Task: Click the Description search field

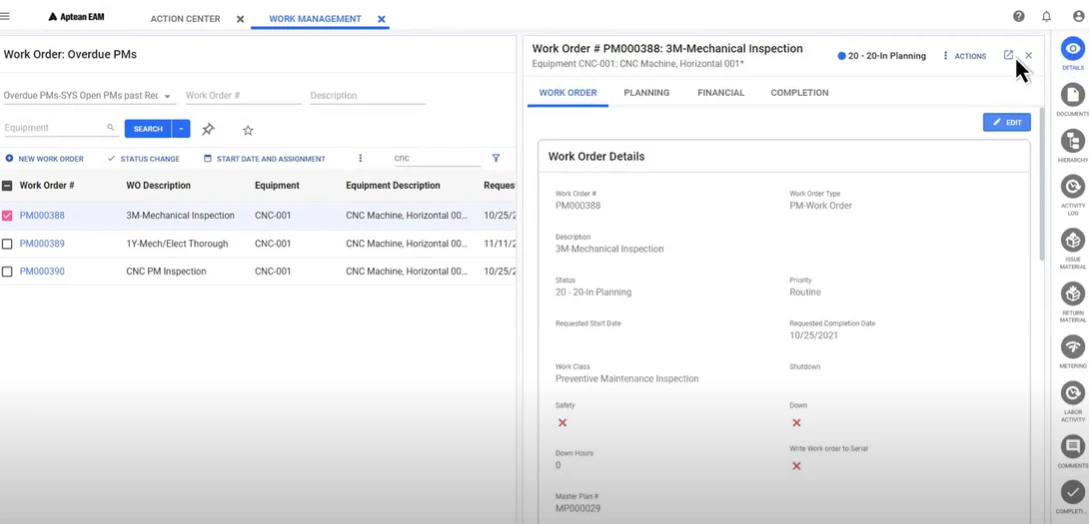Action: (x=367, y=96)
